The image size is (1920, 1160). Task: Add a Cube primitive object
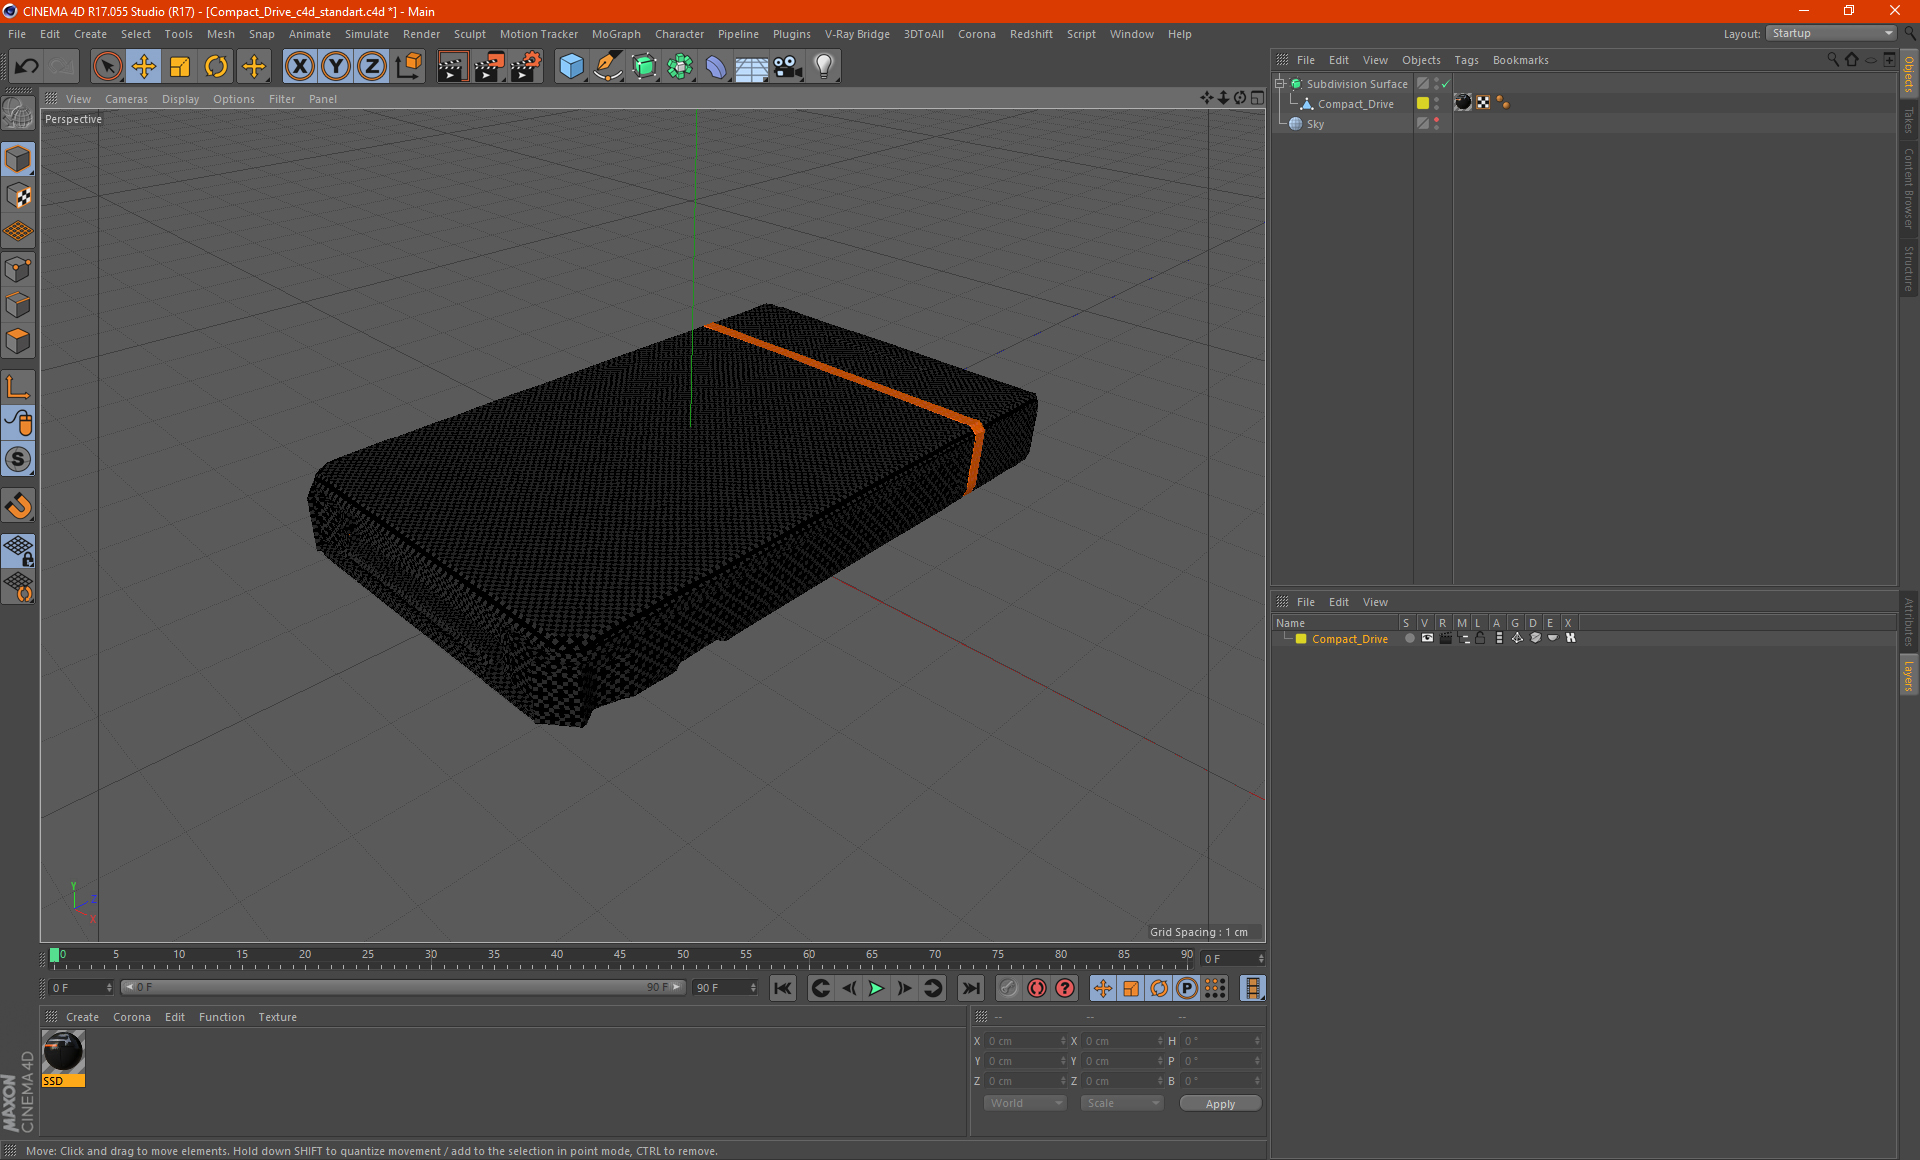click(571, 67)
